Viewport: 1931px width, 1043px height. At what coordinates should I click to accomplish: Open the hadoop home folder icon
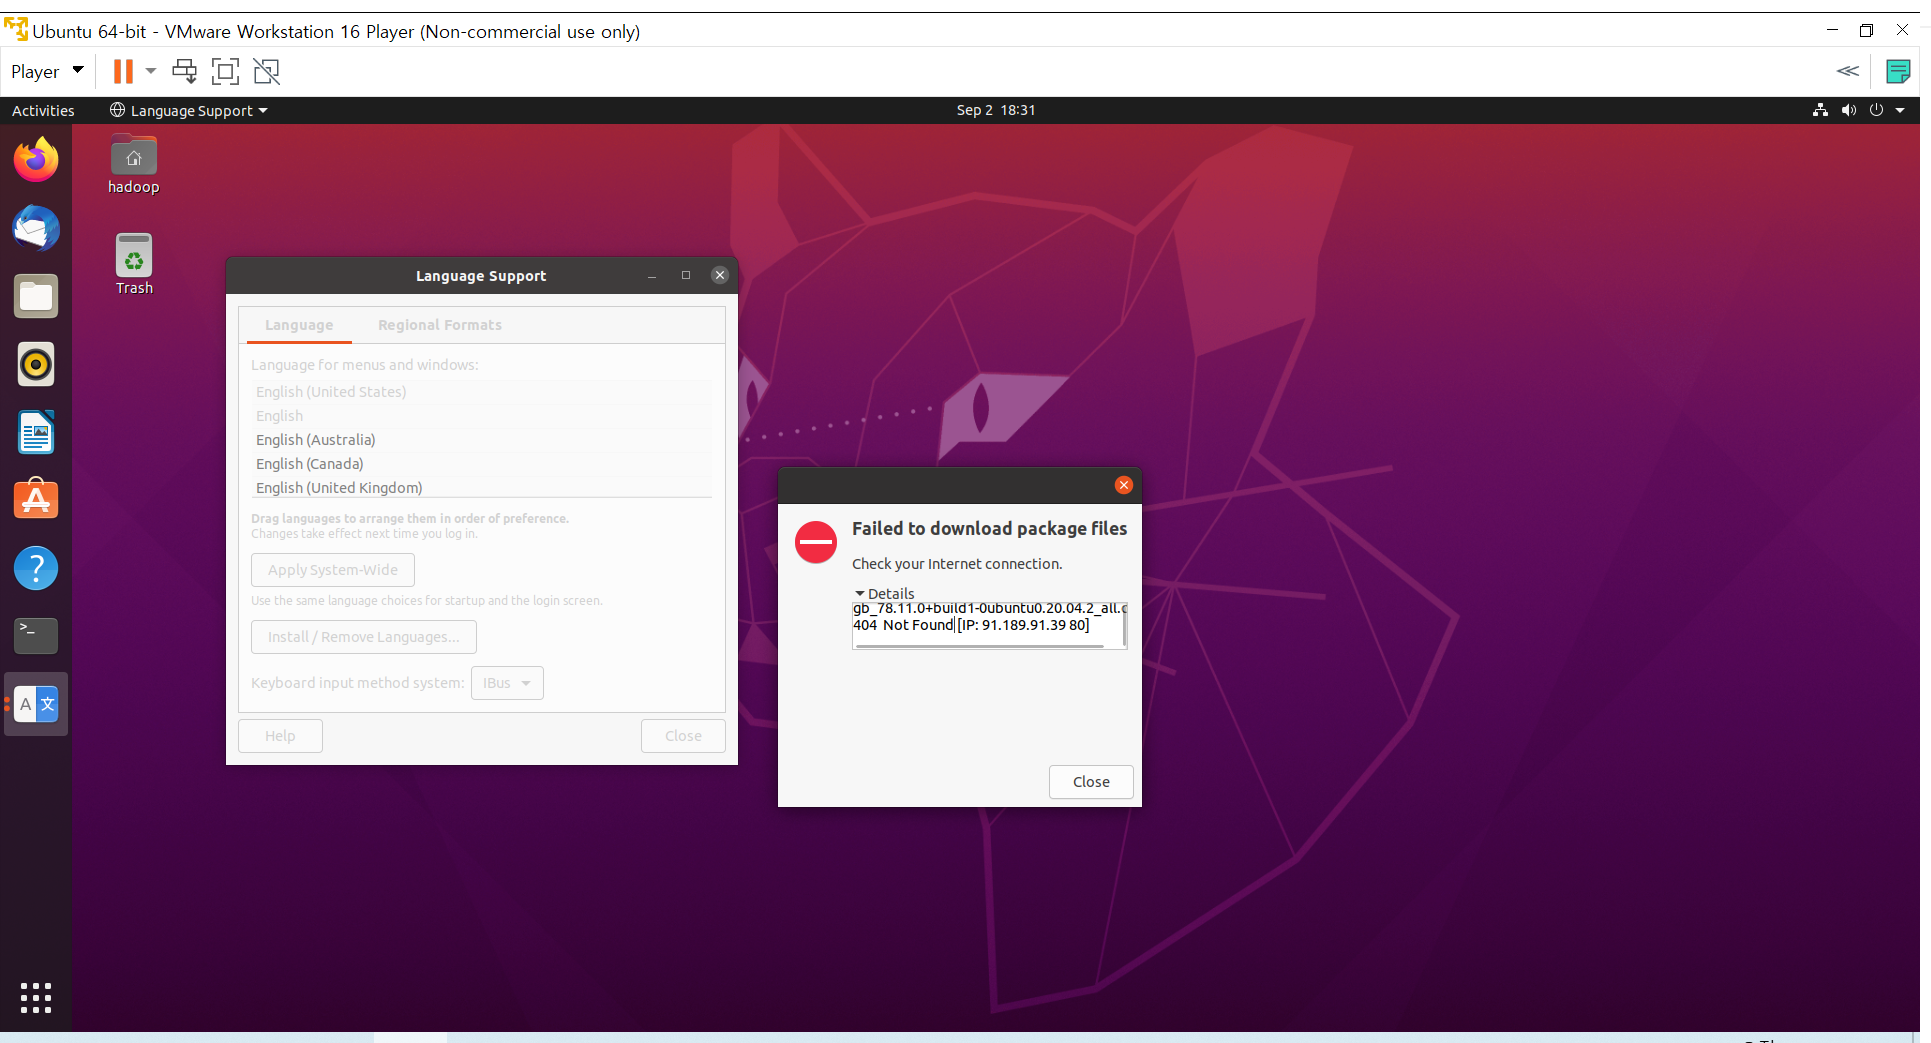(134, 165)
